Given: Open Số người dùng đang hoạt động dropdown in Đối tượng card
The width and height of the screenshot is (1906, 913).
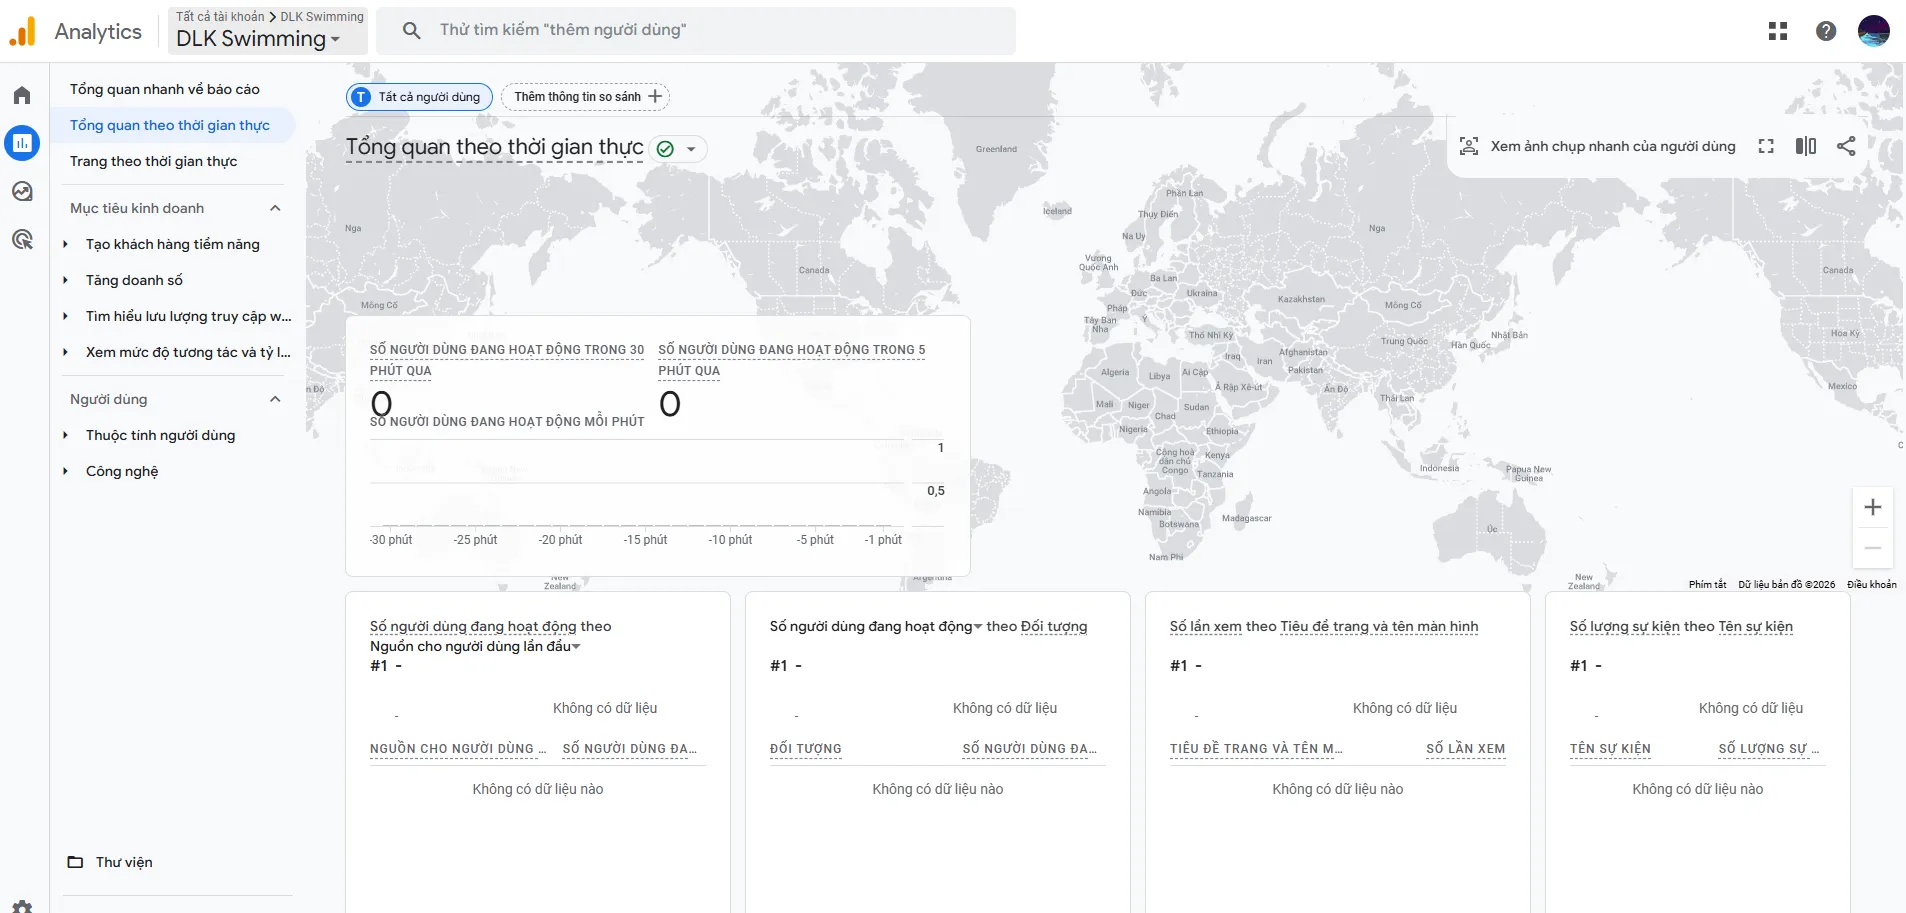Looking at the screenshot, I should (876, 627).
